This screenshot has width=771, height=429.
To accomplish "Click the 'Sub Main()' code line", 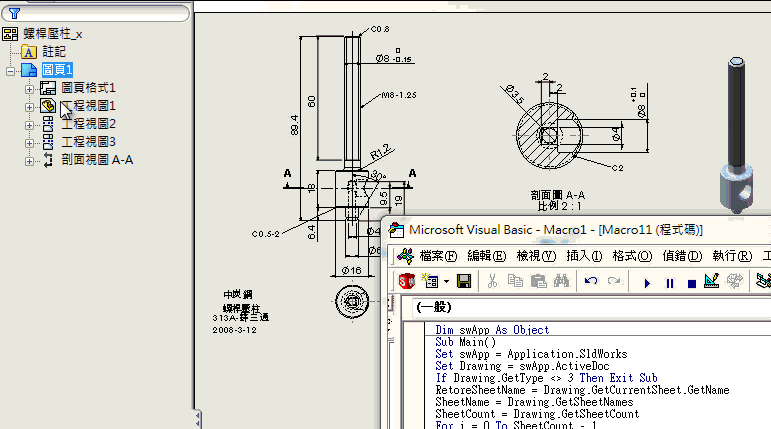I will 465,342.
